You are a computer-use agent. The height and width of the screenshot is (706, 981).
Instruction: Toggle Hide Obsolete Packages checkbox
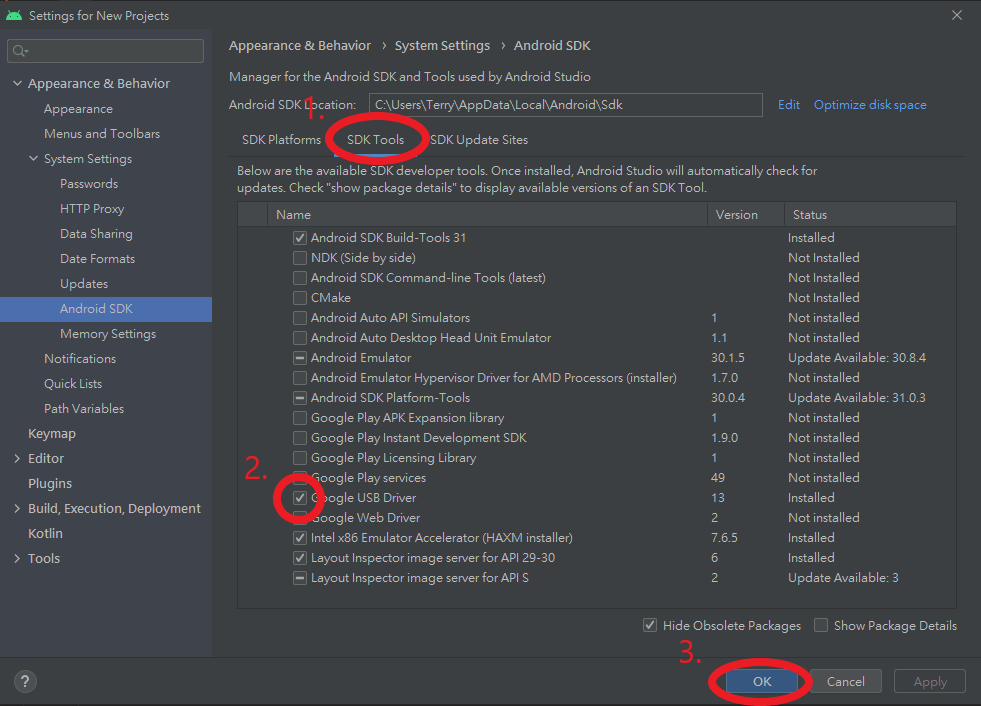[x=650, y=625]
